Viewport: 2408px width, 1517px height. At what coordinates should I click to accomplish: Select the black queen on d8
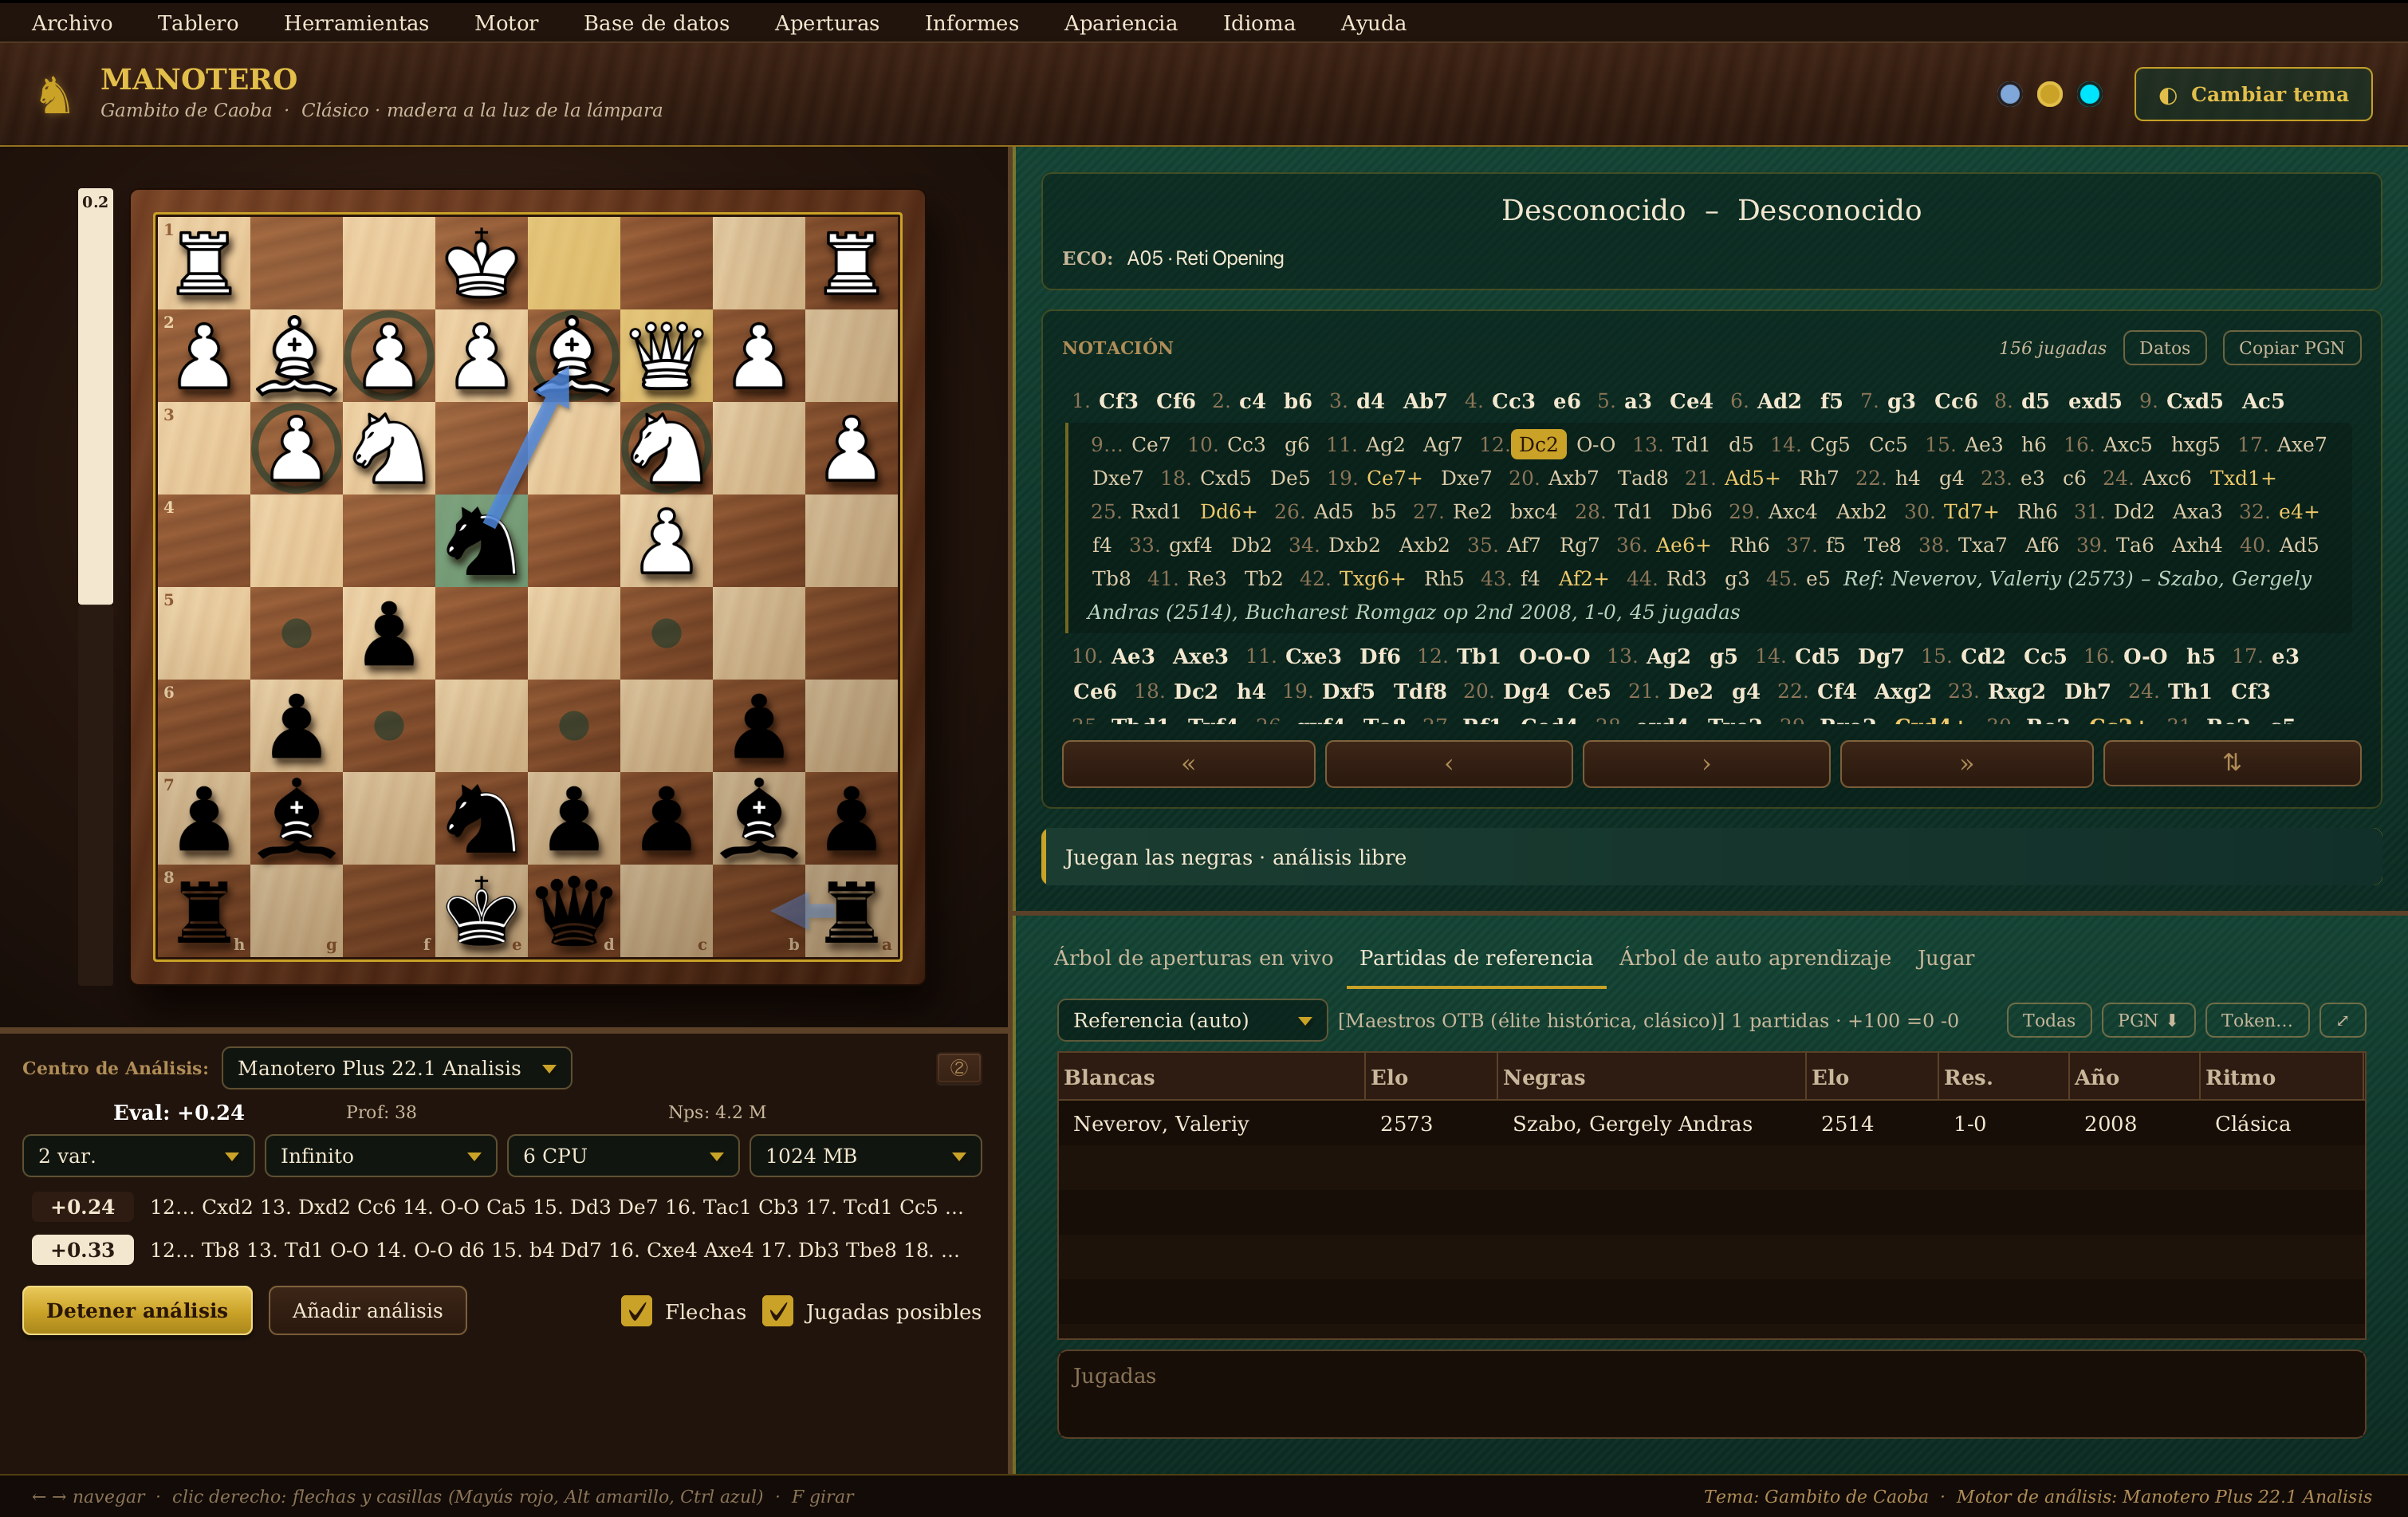pyautogui.click(x=574, y=911)
